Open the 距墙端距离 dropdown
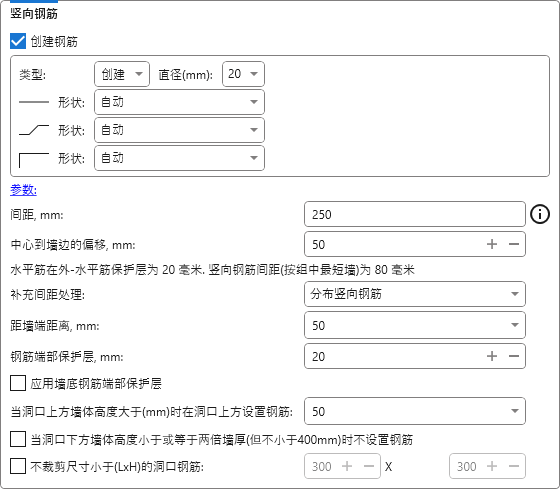Viewport: 560px width, 489px height. click(415, 325)
